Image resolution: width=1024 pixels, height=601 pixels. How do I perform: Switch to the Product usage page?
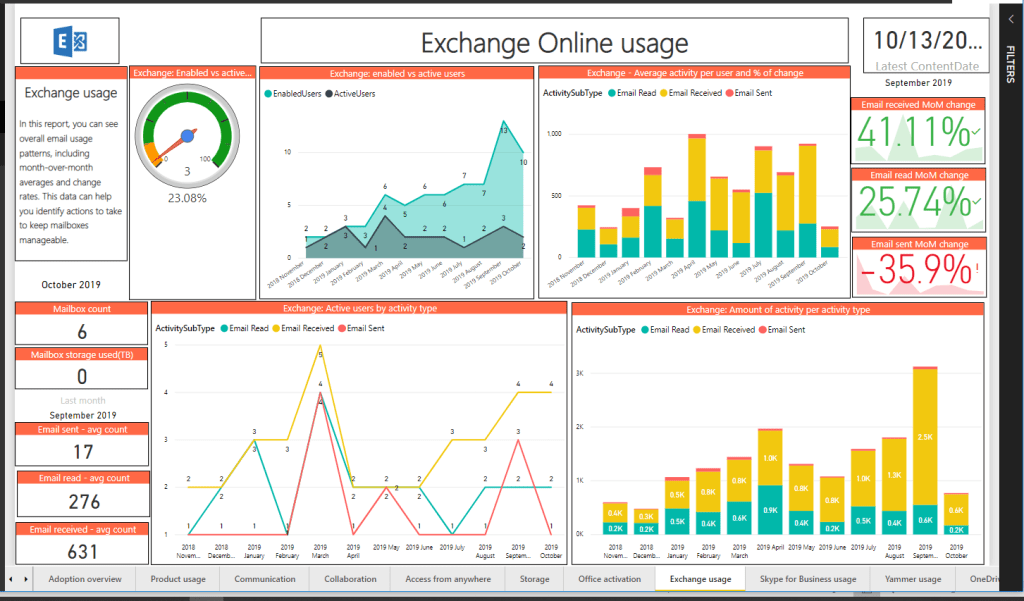click(x=178, y=579)
